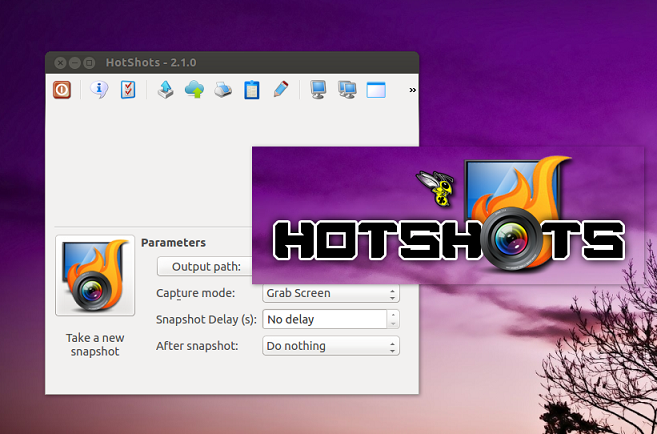Open the After snapshot Do nothing dropdown
Image resolution: width=657 pixels, height=434 pixels.
331,346
